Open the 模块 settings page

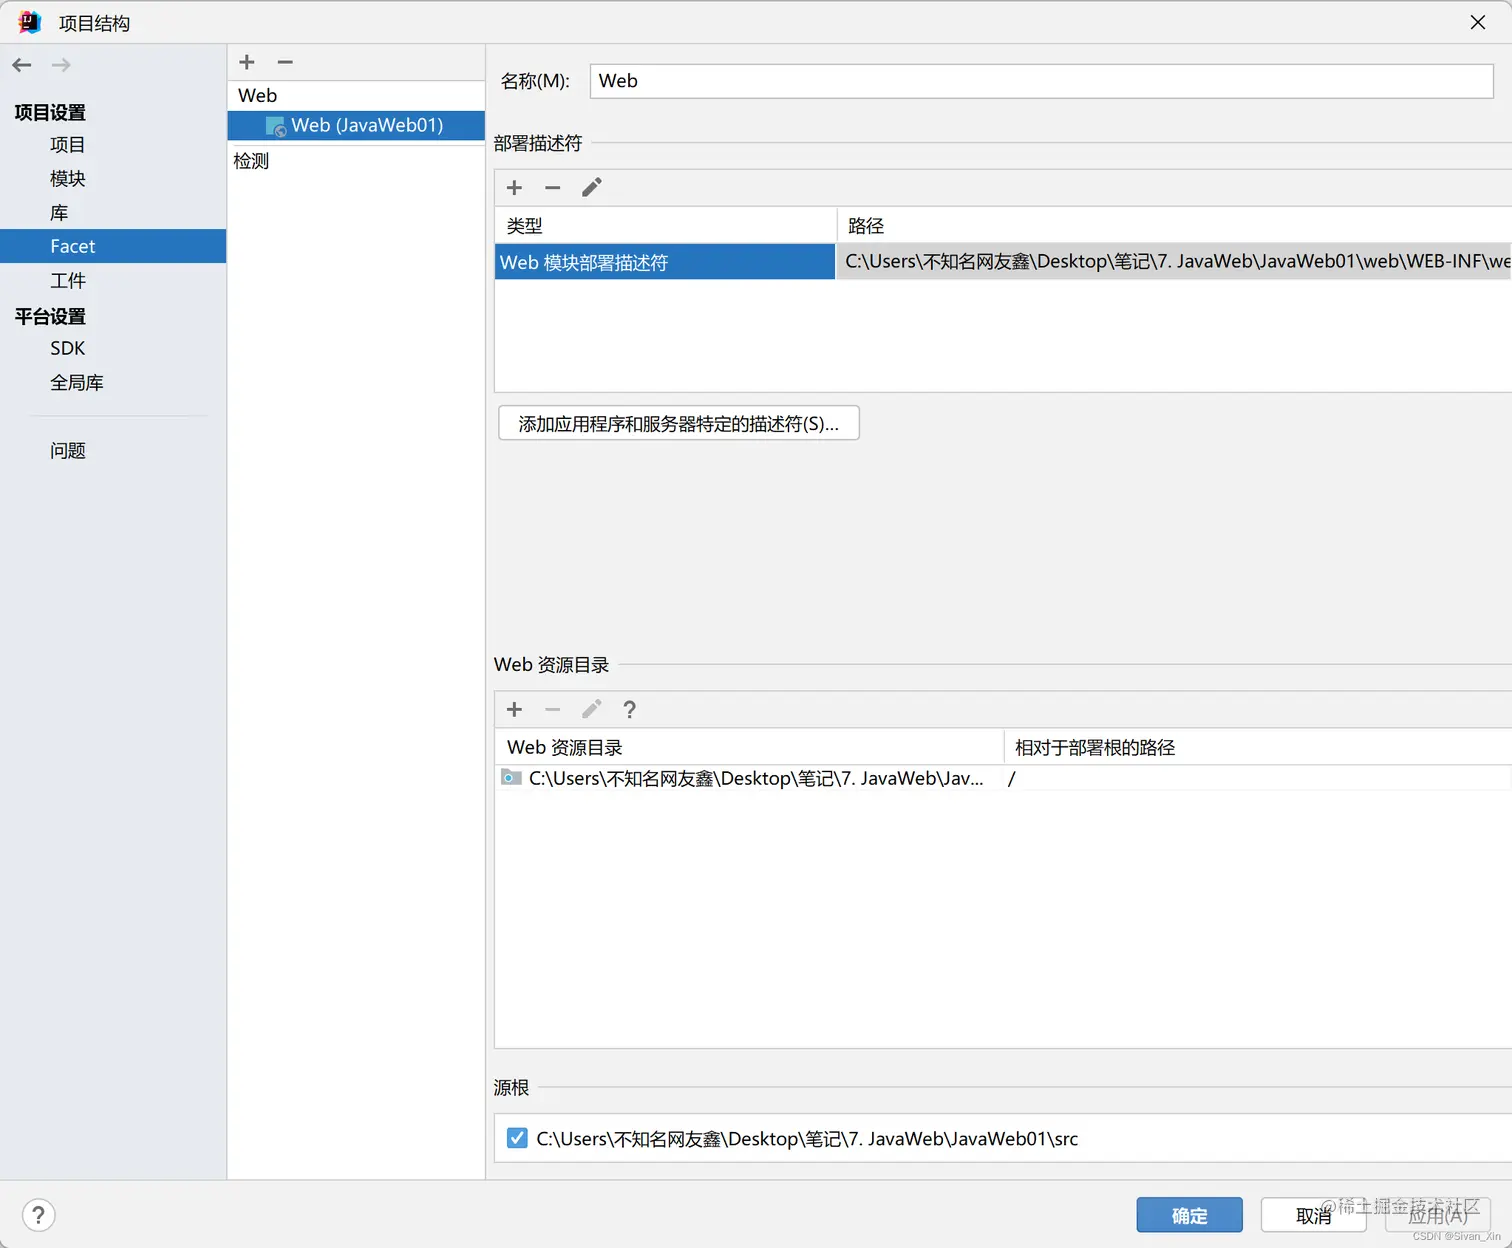(67, 179)
